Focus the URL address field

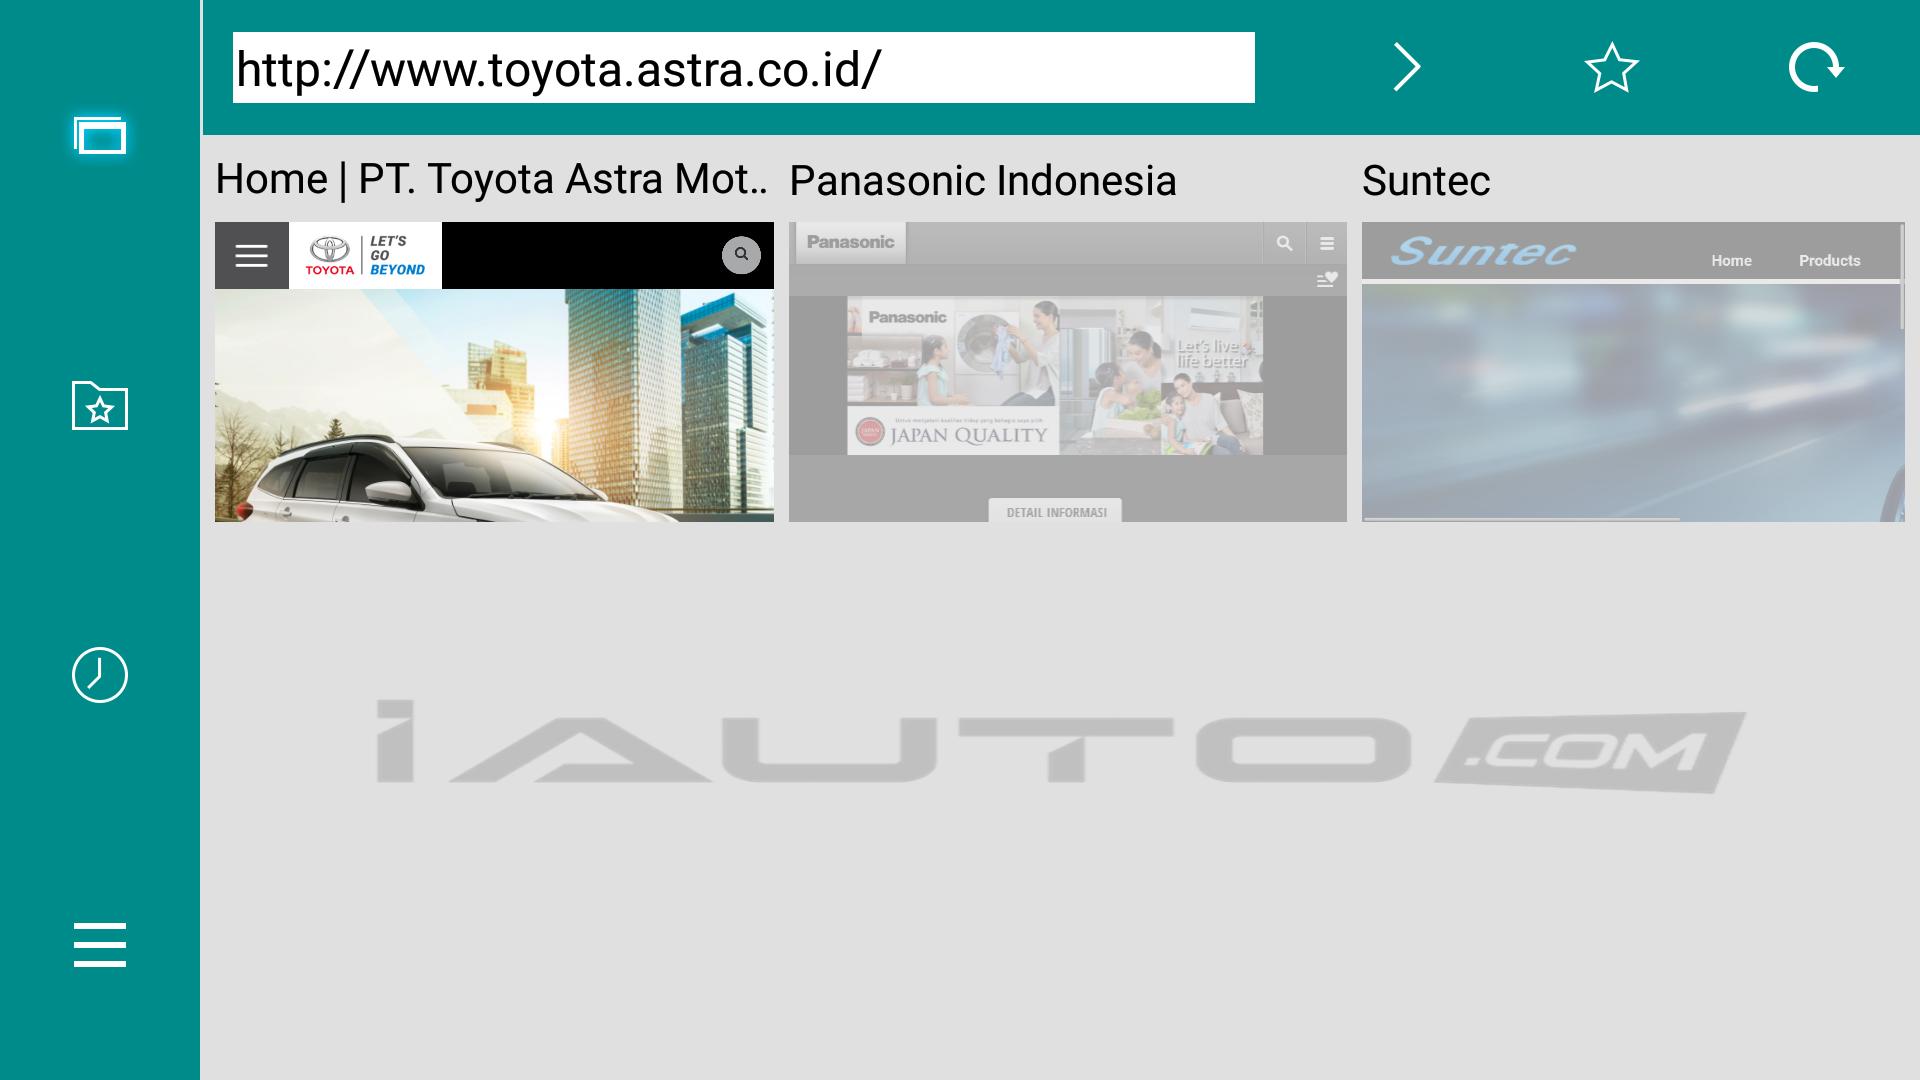tap(744, 67)
